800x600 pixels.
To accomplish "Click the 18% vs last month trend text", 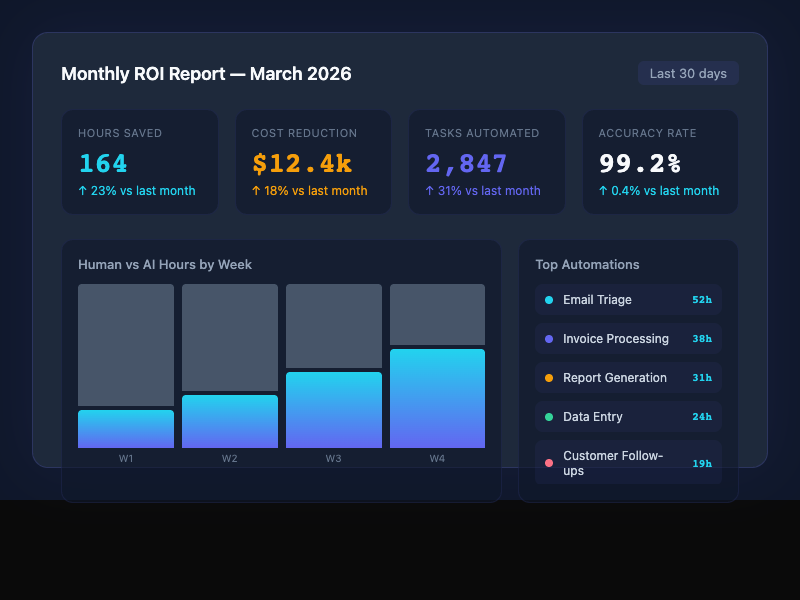I will point(310,191).
